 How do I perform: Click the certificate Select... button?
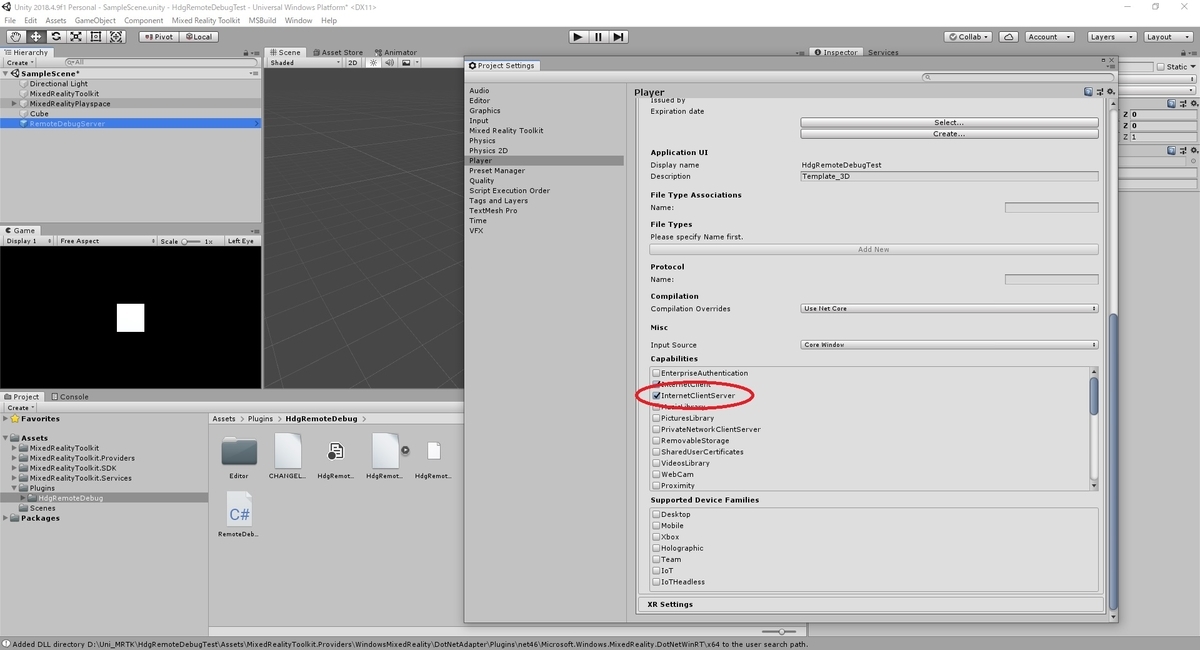click(x=949, y=122)
